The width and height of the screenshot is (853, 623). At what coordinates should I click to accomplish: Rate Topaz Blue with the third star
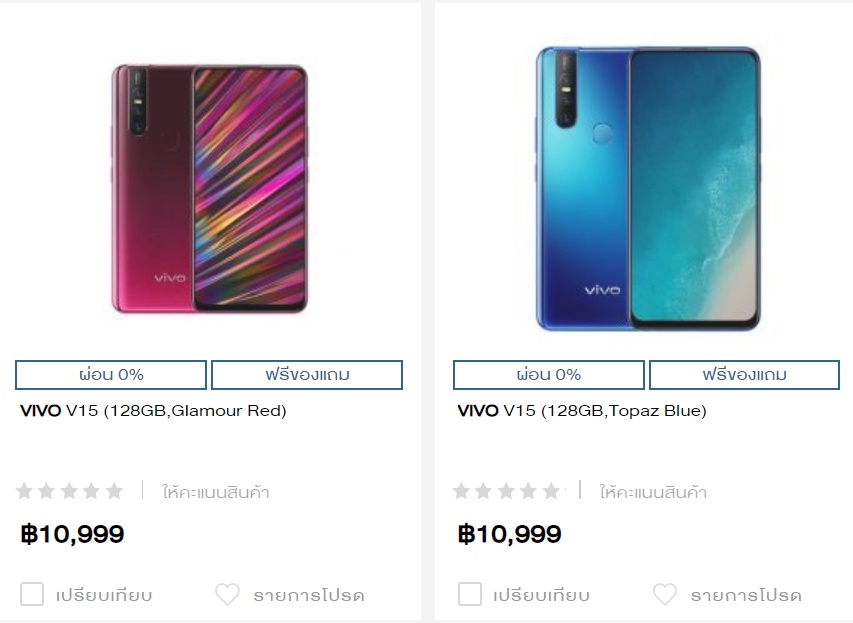point(506,491)
